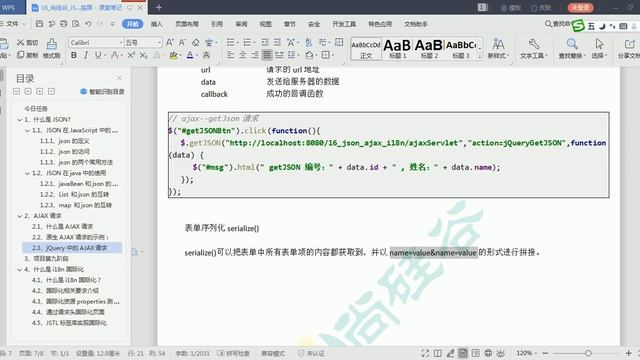The height and width of the screenshot is (360, 640).
Task: Open the File (文件) menu dropdown arrow
Action: coord(24,24)
